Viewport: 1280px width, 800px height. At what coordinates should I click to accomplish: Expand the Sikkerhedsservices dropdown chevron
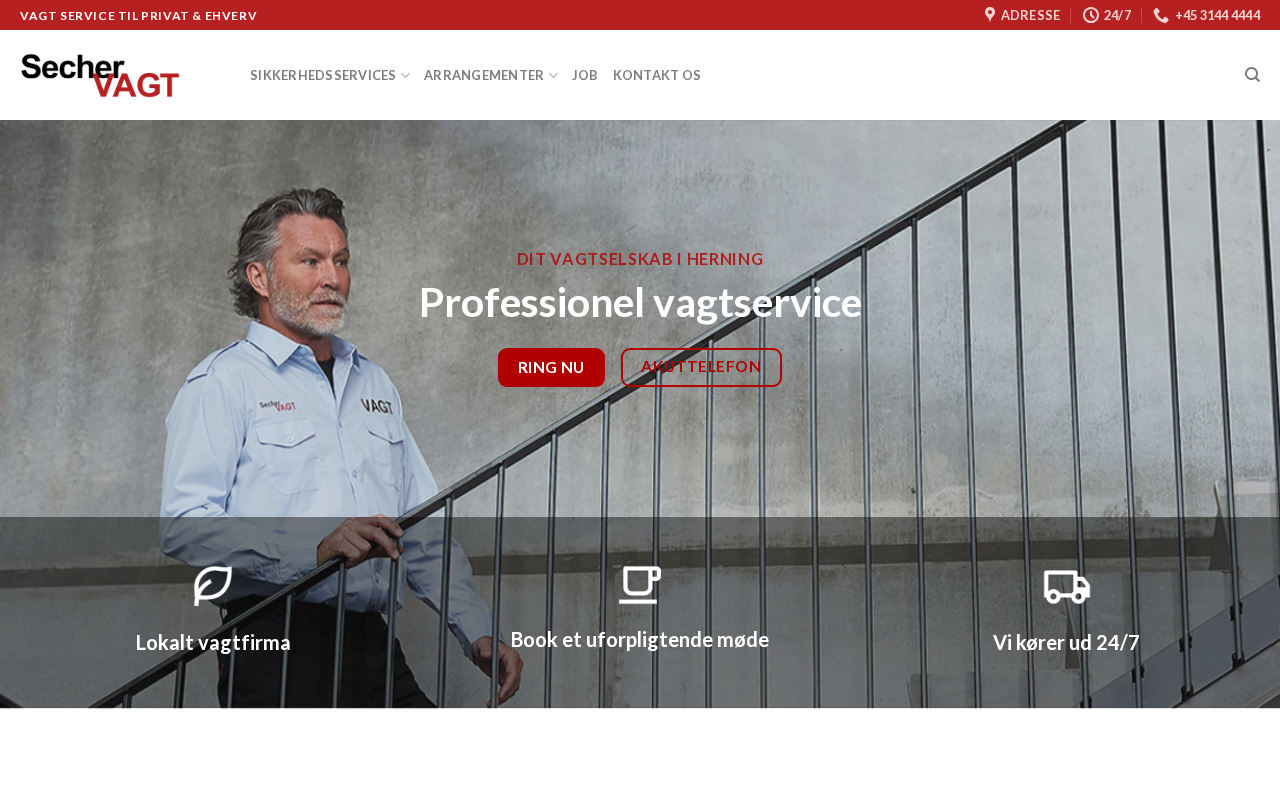[405, 76]
